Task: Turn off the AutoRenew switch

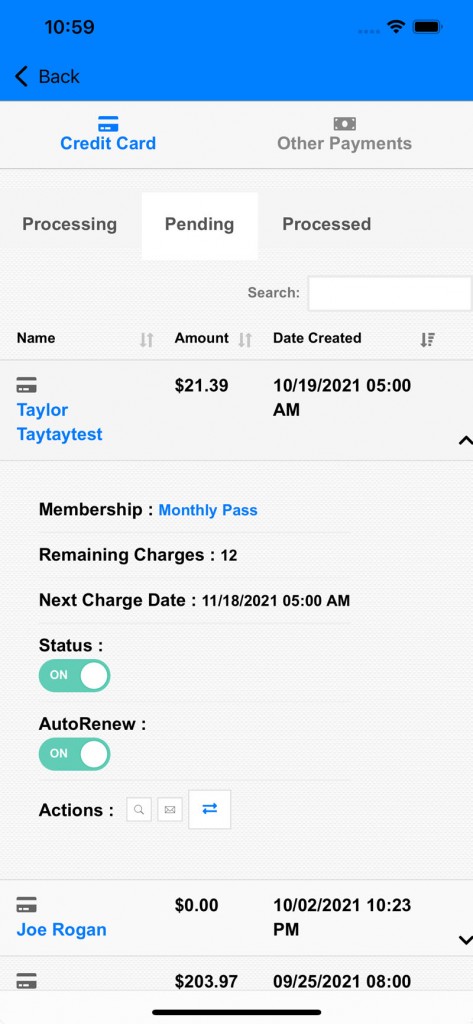Action: point(74,754)
